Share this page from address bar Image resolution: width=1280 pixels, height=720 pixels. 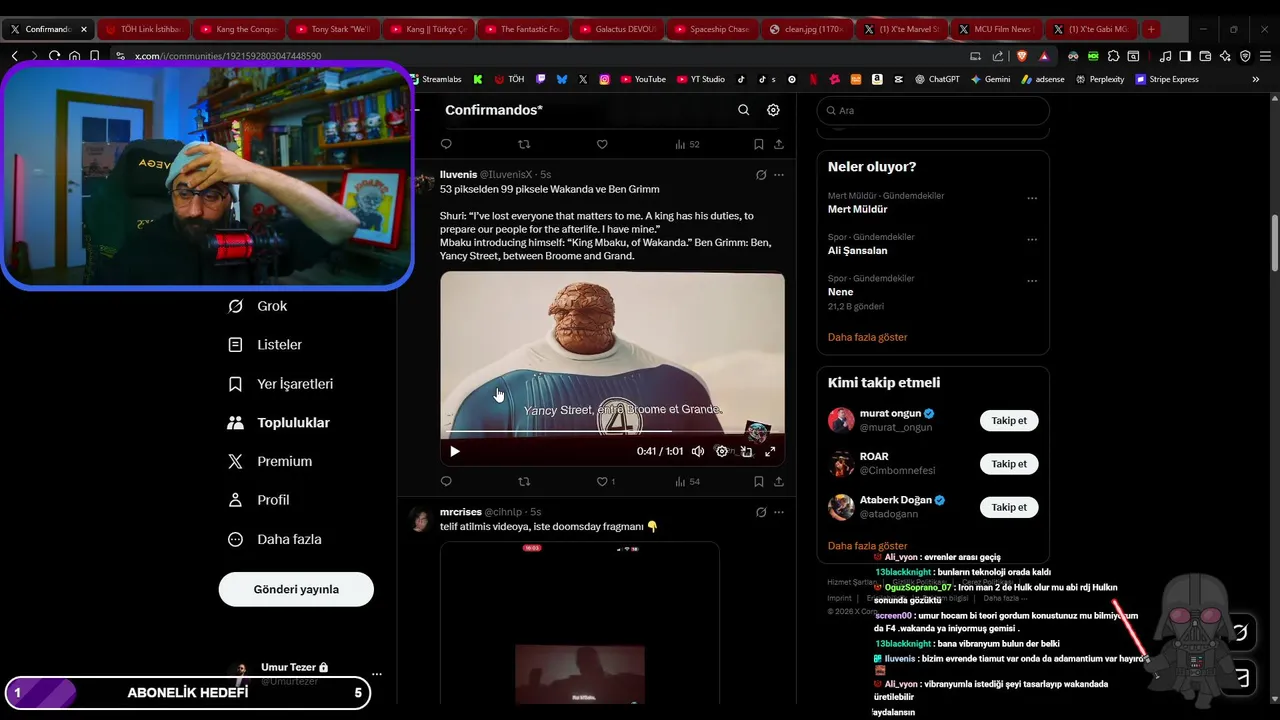tap(998, 56)
